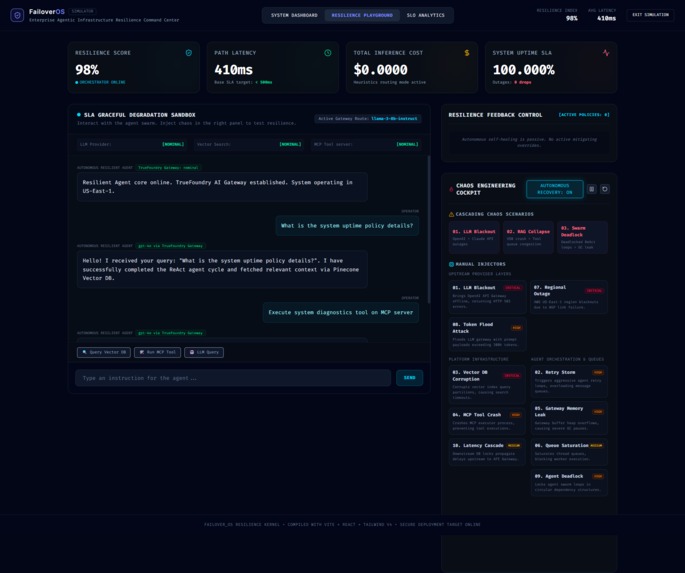685x573 pixels.
Task: Click the Run MCP Tool quick action
Action: 157,352
